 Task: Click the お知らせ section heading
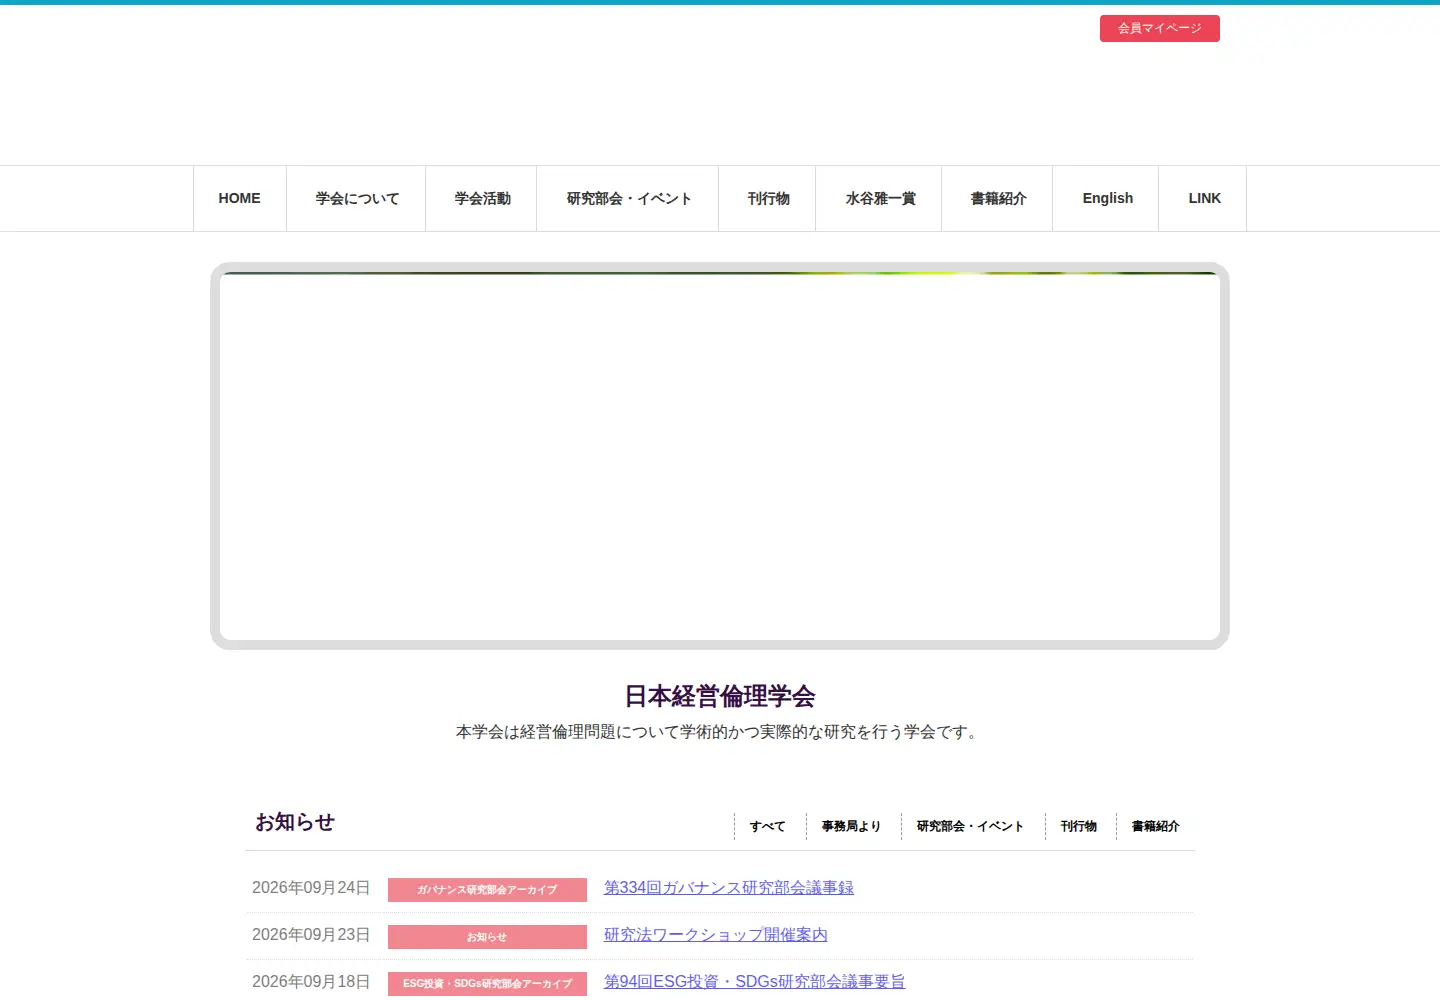coord(295,822)
